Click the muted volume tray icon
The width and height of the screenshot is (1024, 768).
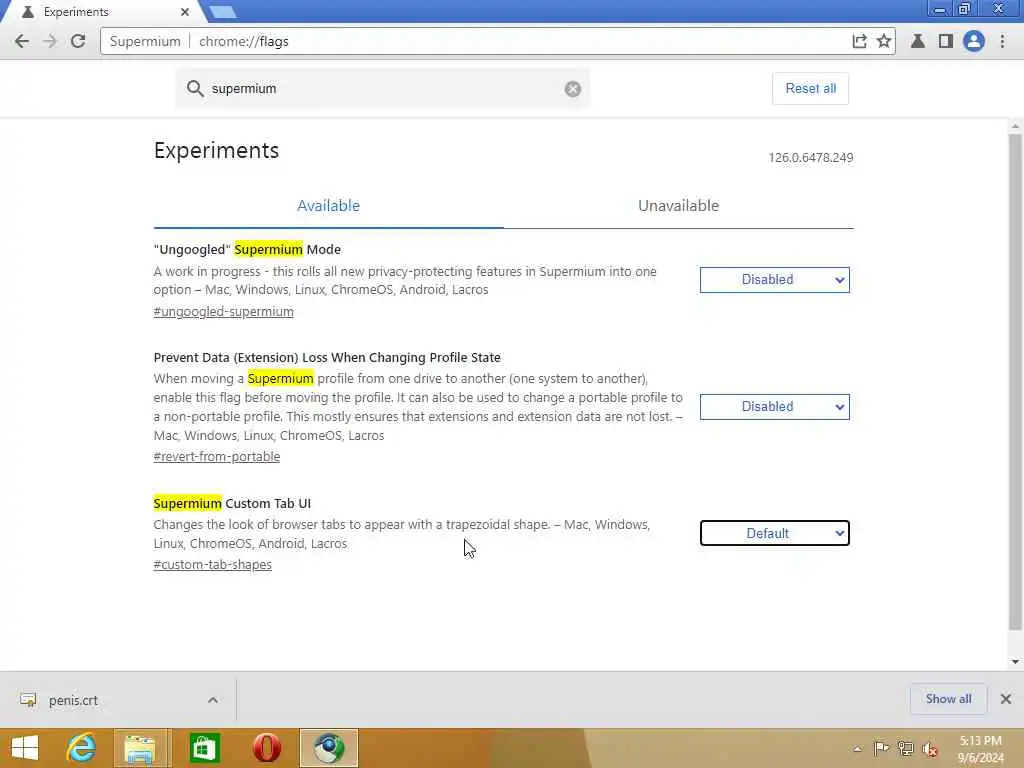(930, 748)
